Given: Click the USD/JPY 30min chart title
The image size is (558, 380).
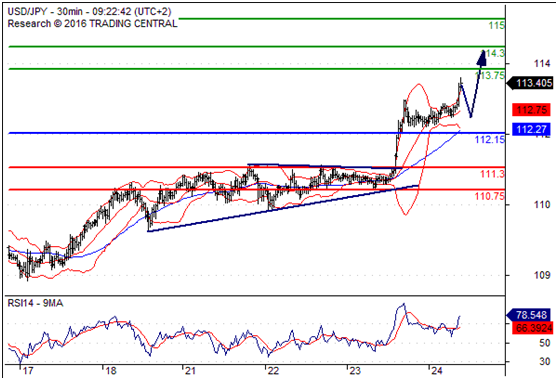Looking at the screenshot, I should point(89,11).
